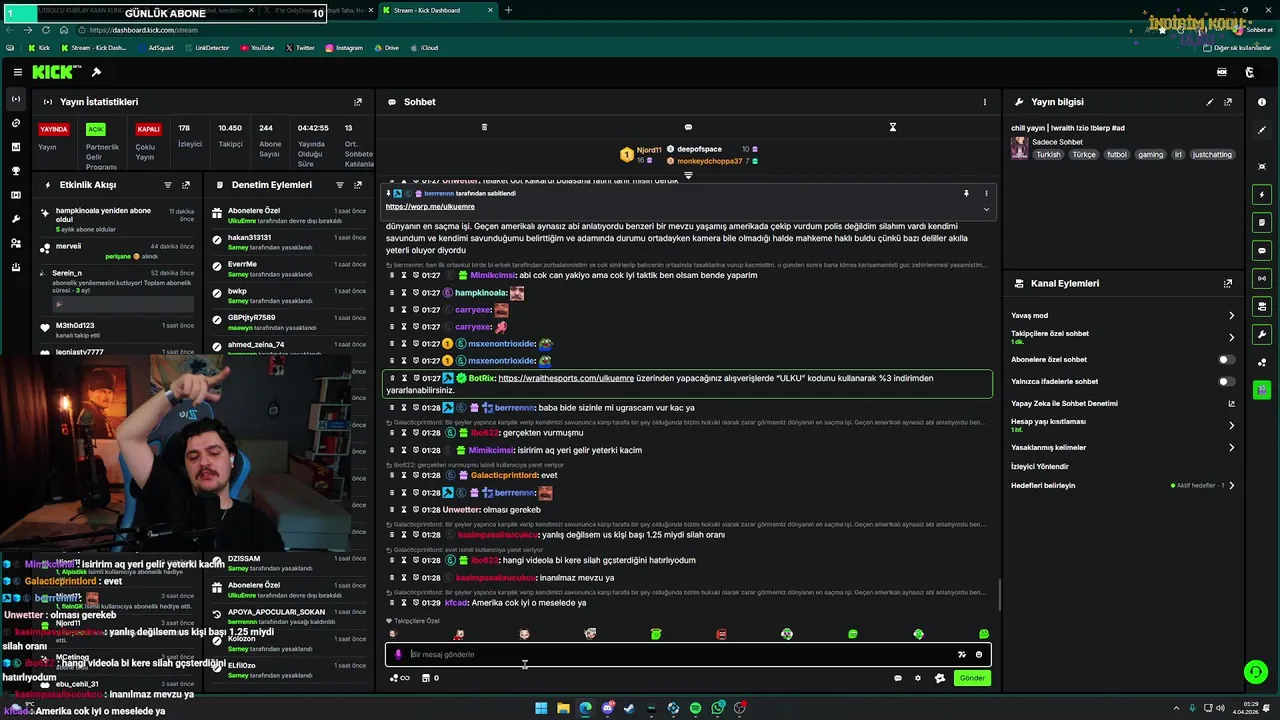Open the video clips icon in left sidebar
This screenshot has height=720, width=1280.
(x=16, y=195)
